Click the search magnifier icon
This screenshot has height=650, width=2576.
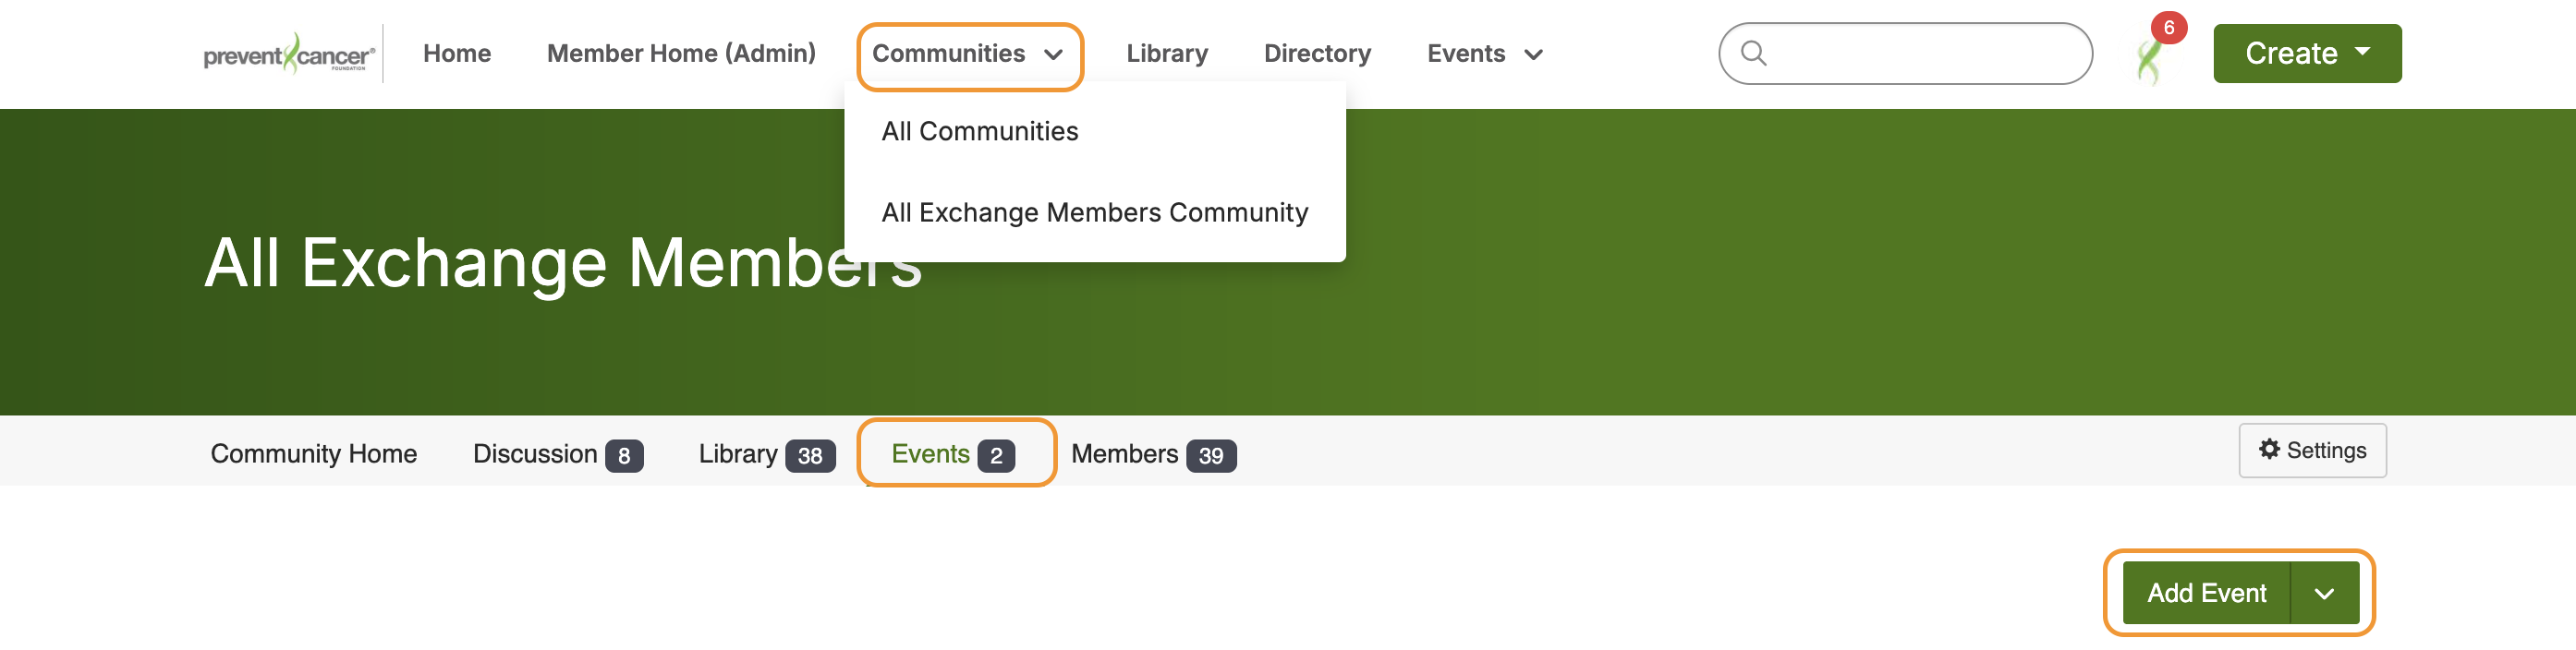tap(1753, 53)
